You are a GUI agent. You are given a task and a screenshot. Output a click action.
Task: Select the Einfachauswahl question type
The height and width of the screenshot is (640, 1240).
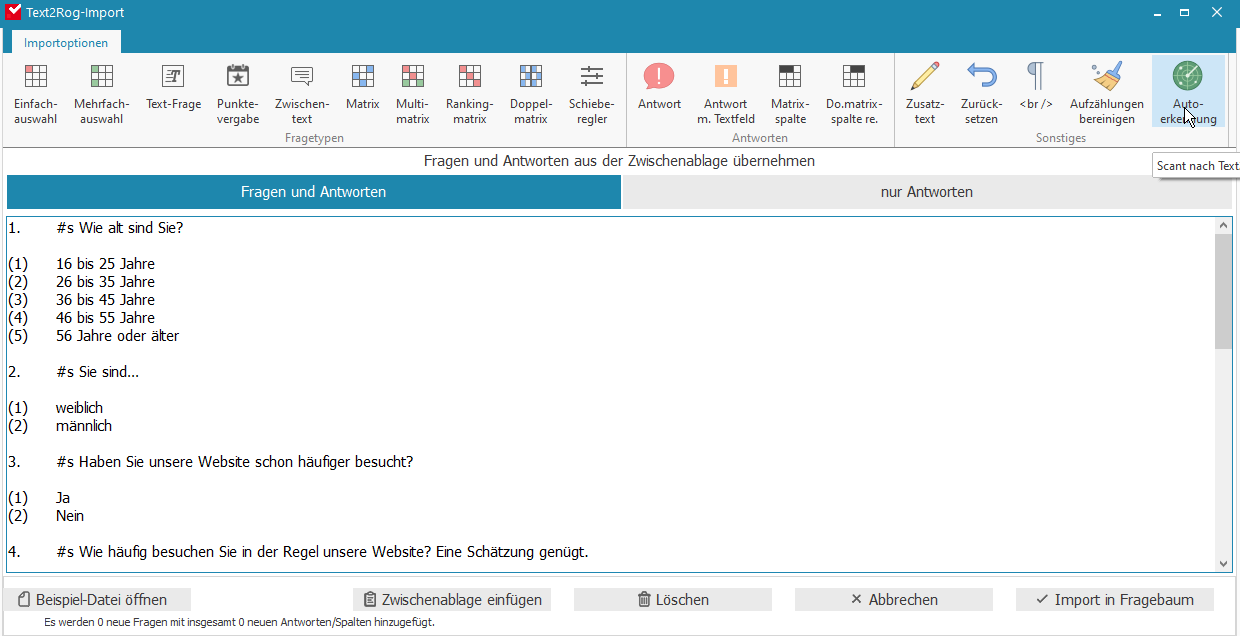click(x=36, y=90)
